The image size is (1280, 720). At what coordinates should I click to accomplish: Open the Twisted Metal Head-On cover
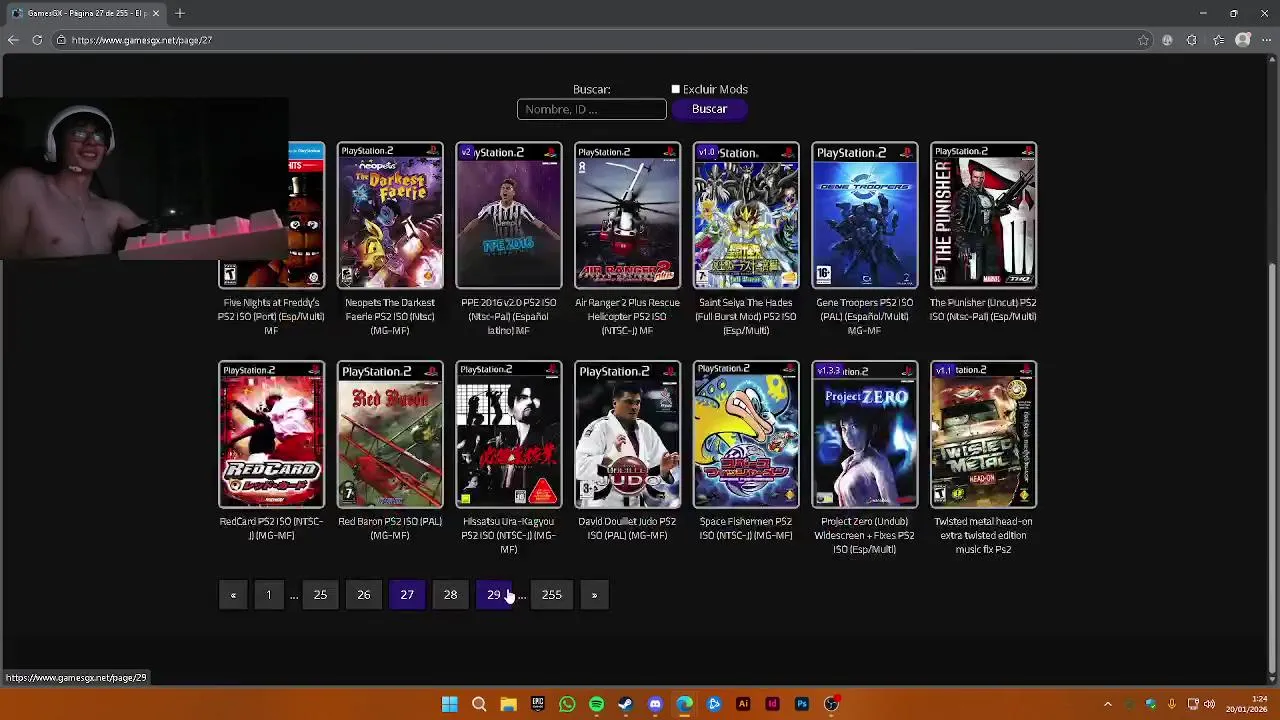coord(983,434)
